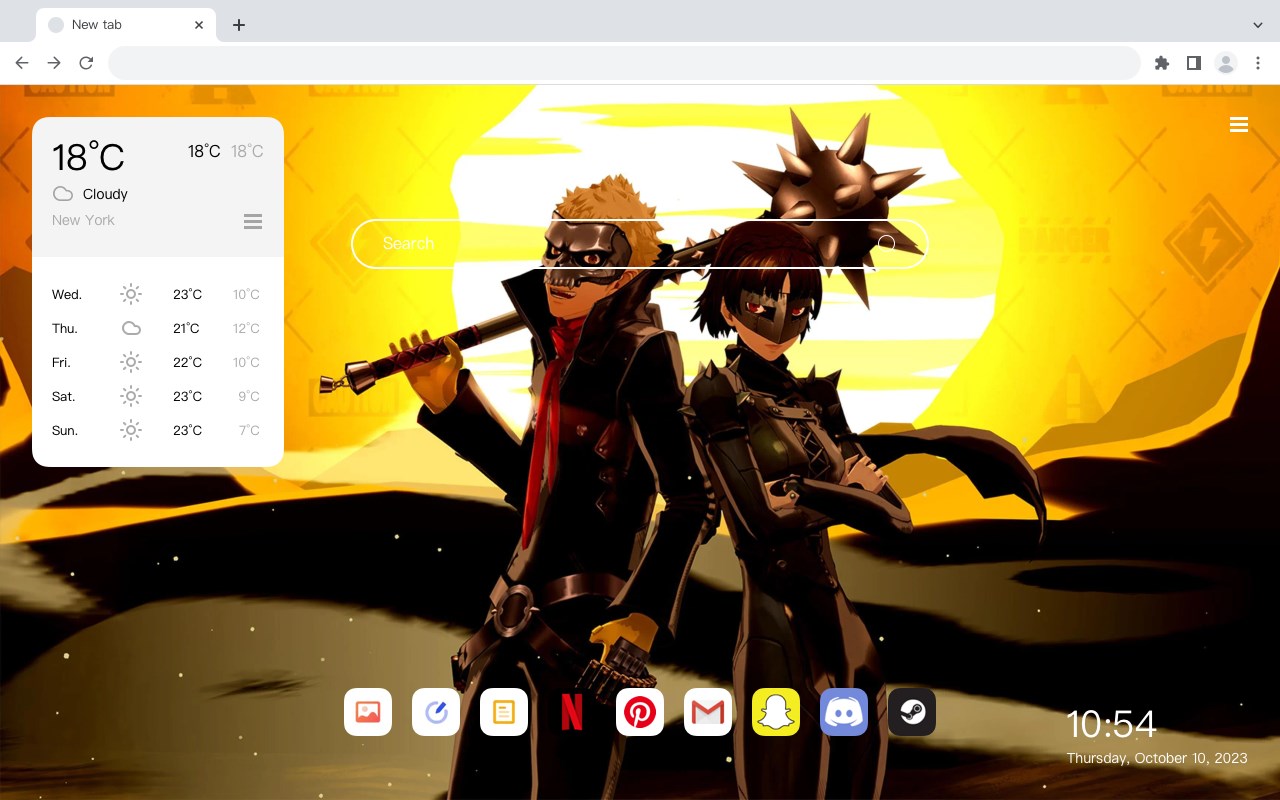Open the Gmail shortcut
This screenshot has width=1280, height=800.
(708, 712)
